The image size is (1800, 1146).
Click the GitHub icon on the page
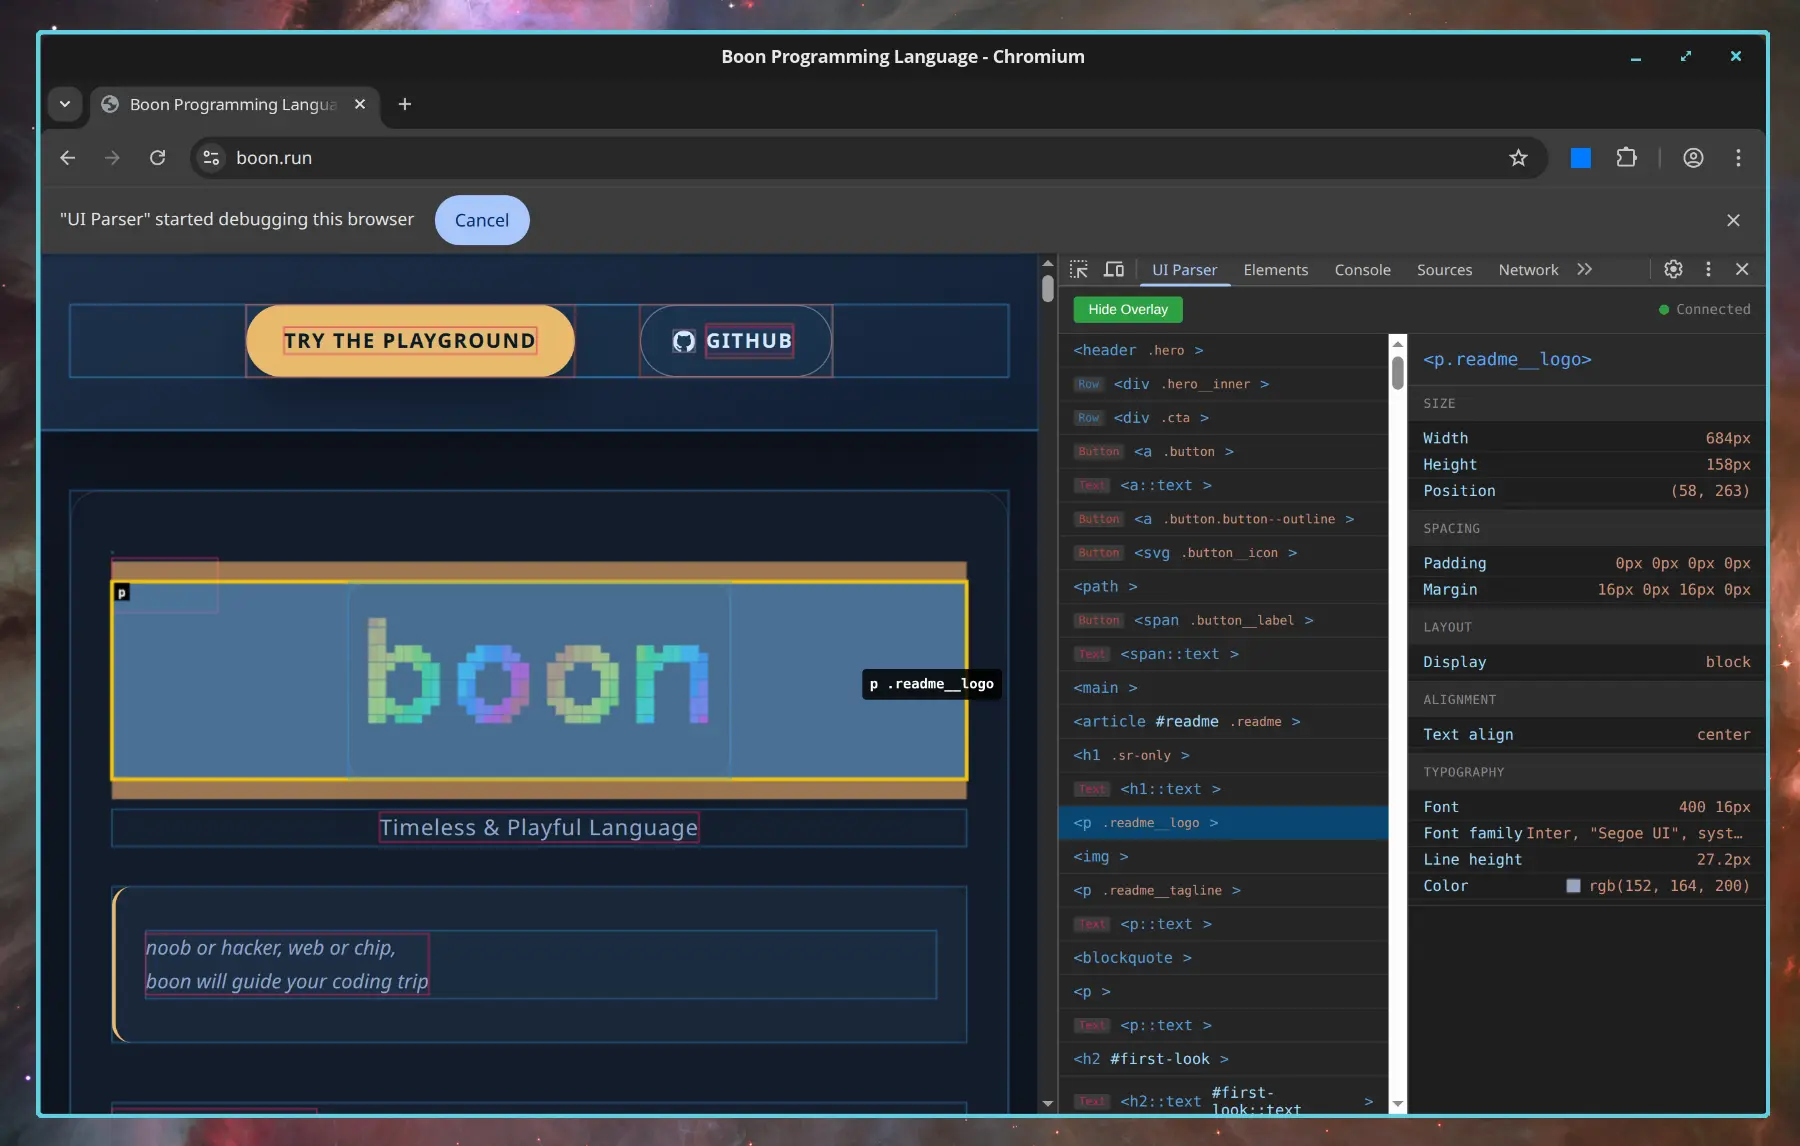tap(683, 340)
